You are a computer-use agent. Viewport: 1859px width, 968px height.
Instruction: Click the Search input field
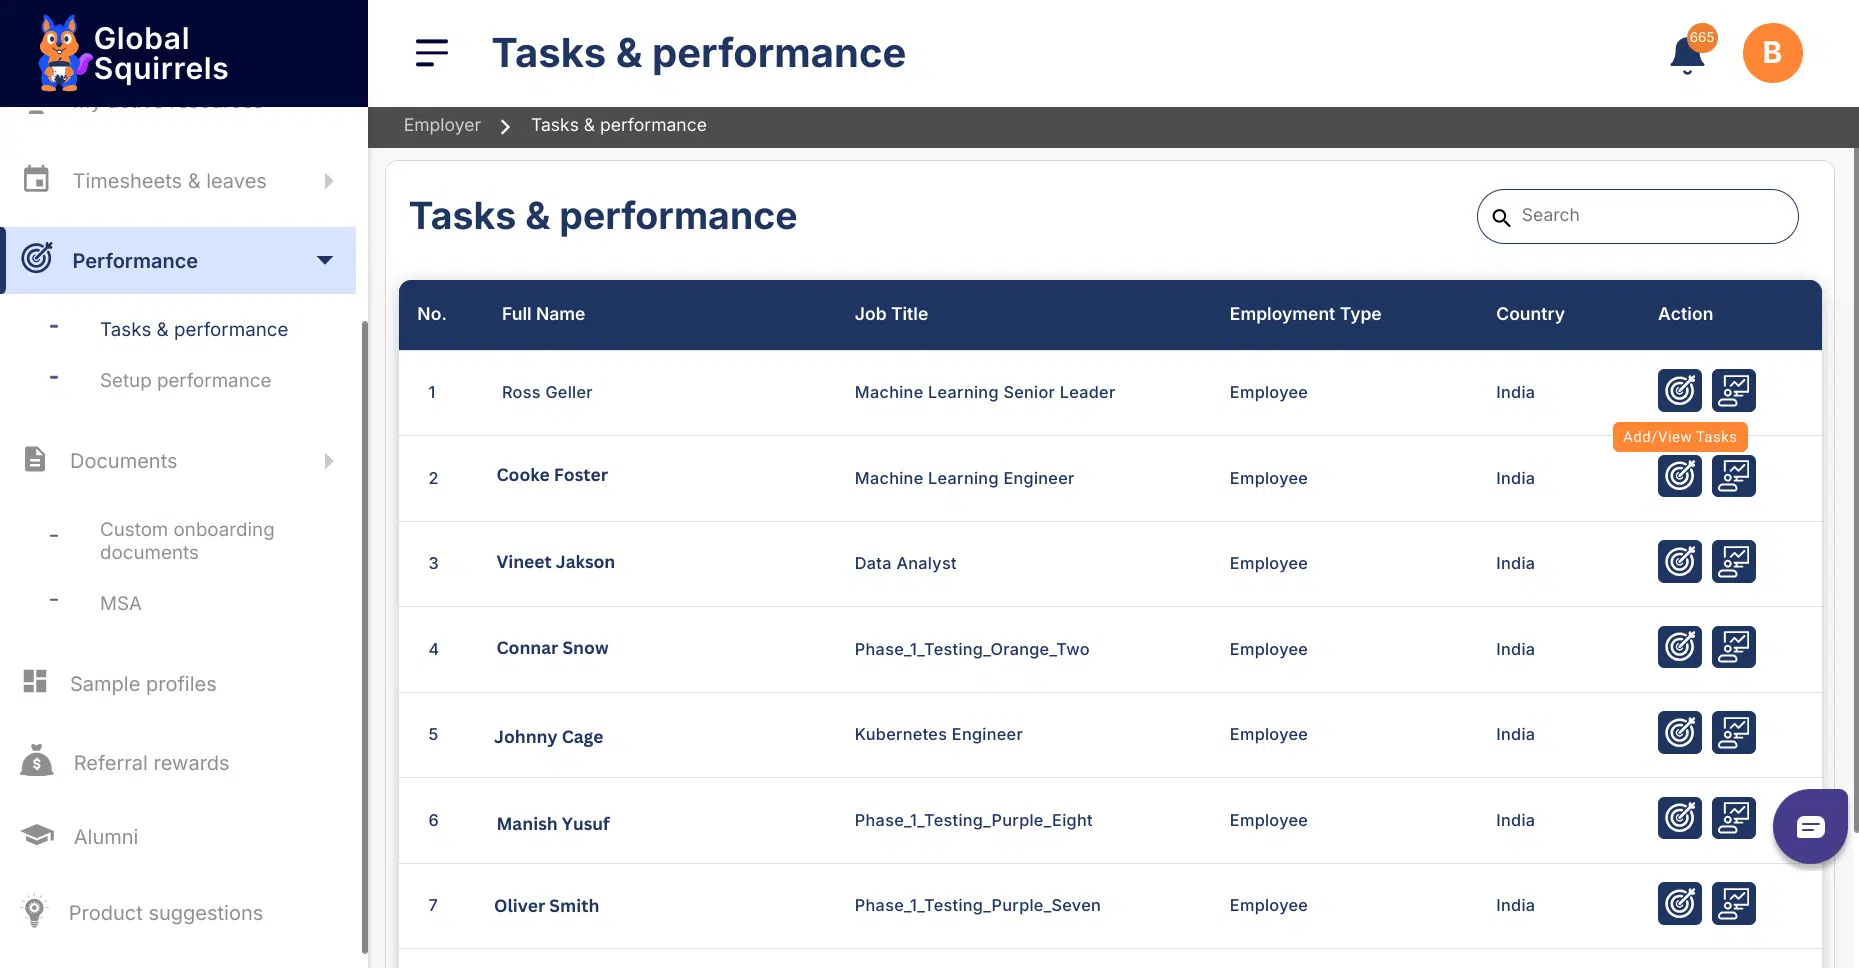coord(1650,216)
